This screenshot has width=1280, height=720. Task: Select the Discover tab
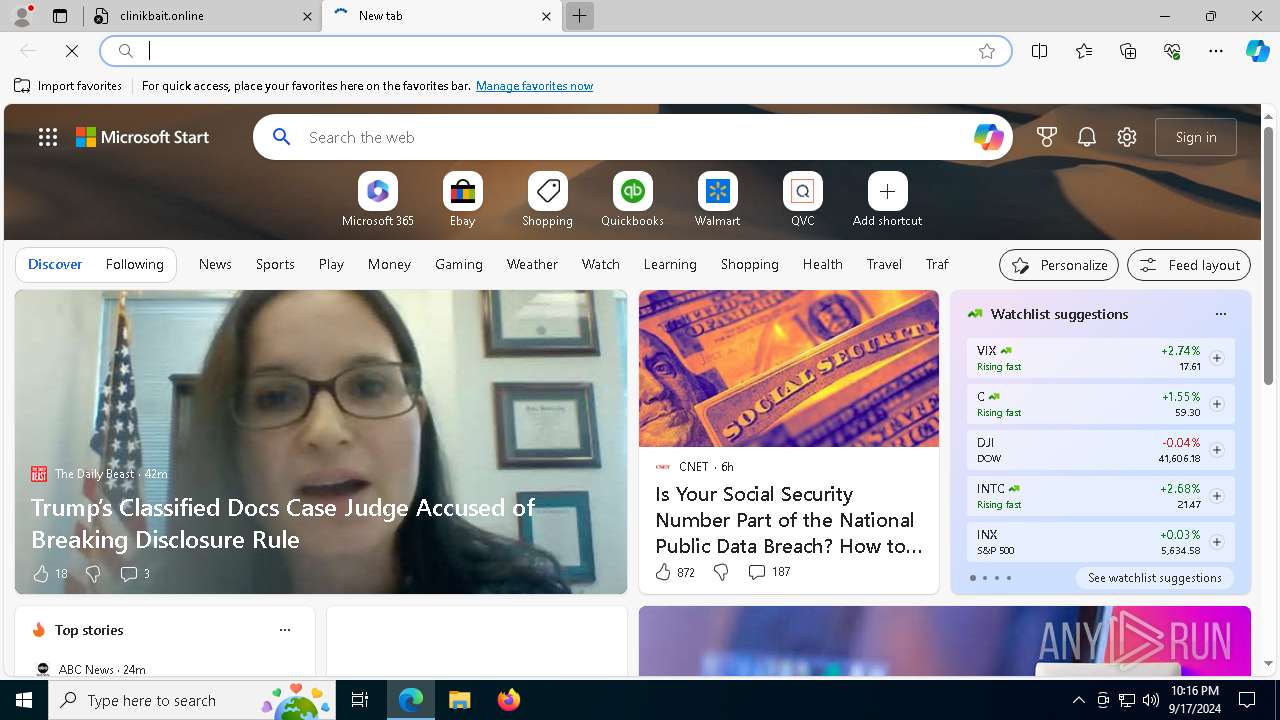55,264
